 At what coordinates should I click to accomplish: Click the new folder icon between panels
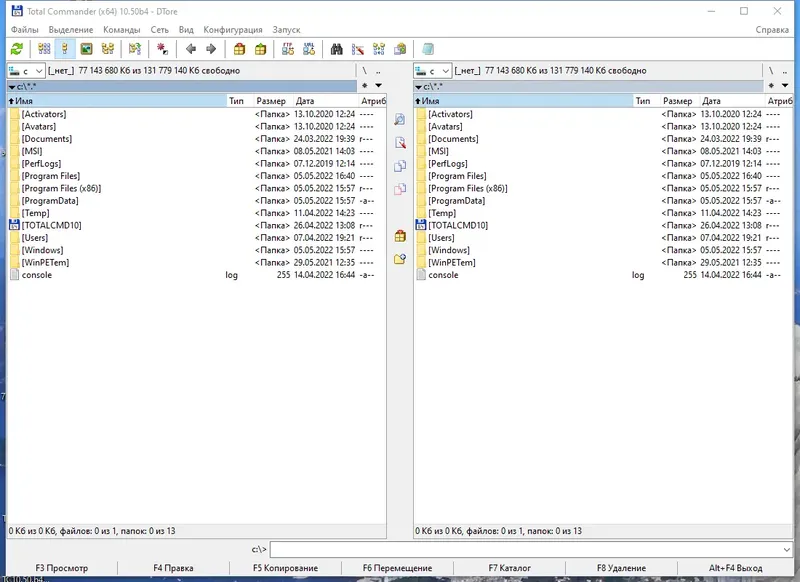tap(400, 259)
